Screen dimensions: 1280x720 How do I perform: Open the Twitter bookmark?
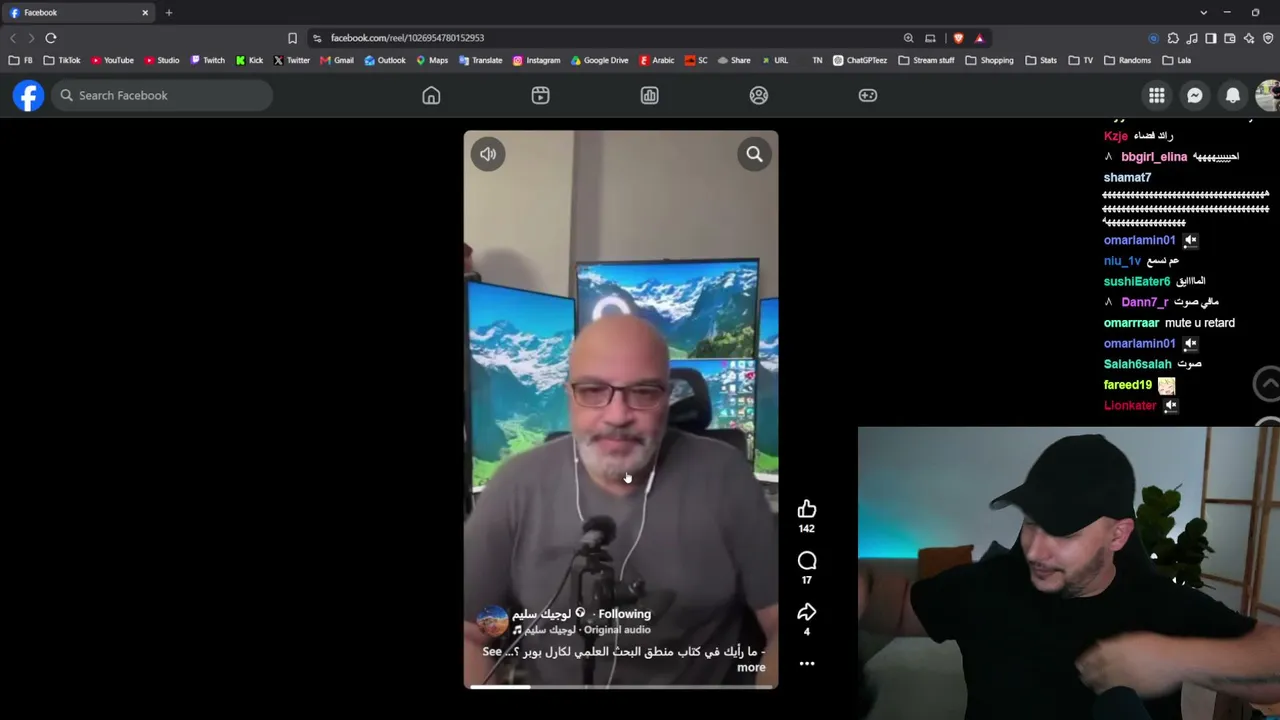point(292,60)
